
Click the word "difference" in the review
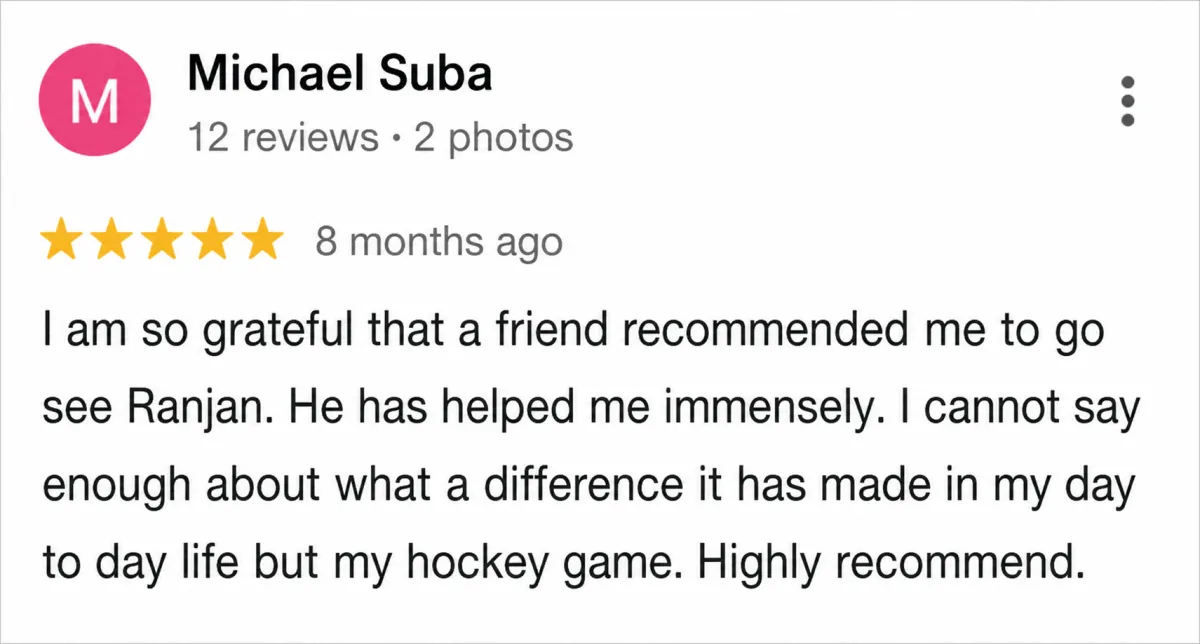pyautogui.click(x=565, y=489)
